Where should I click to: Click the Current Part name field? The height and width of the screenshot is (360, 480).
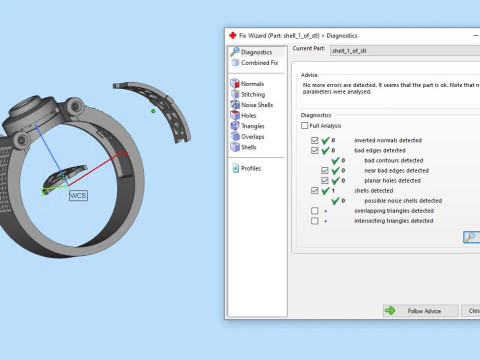tap(405, 51)
